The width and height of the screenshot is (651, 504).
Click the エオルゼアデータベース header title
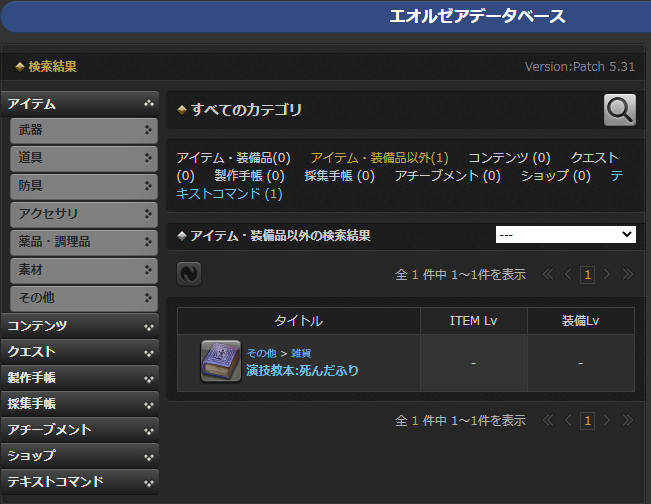coord(477,17)
